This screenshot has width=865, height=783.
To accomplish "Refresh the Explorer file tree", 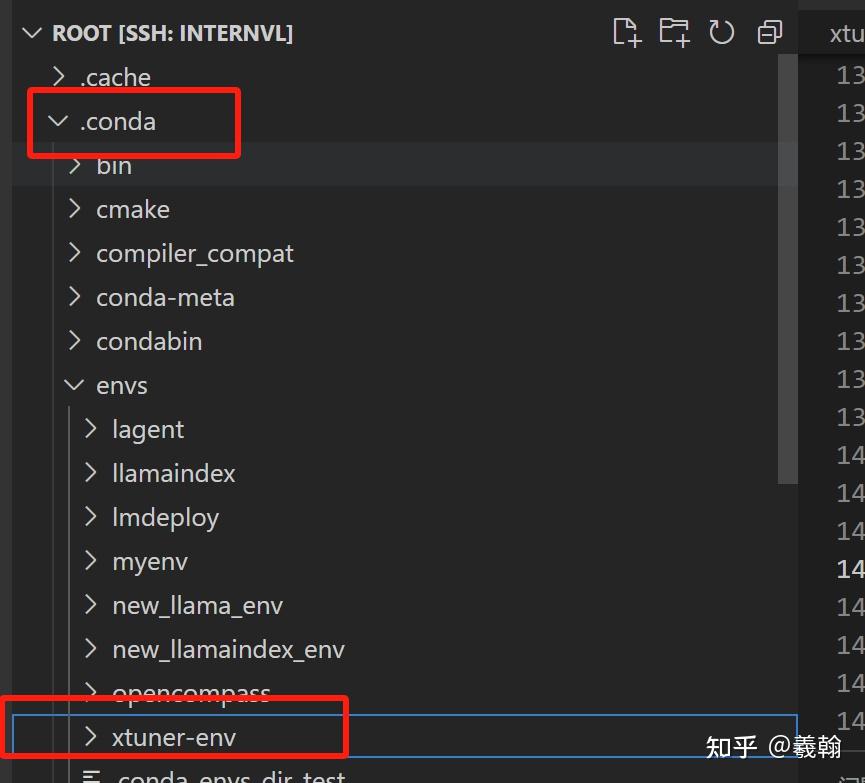I will 722,32.
